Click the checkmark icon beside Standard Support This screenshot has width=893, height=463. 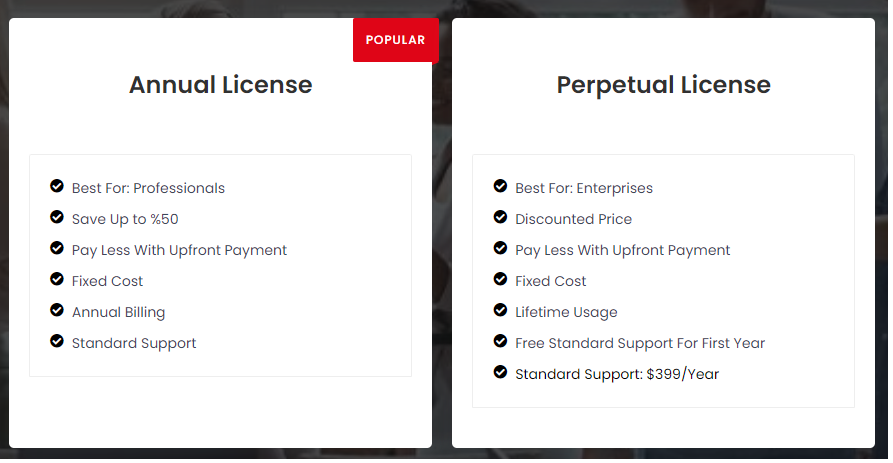(x=57, y=341)
